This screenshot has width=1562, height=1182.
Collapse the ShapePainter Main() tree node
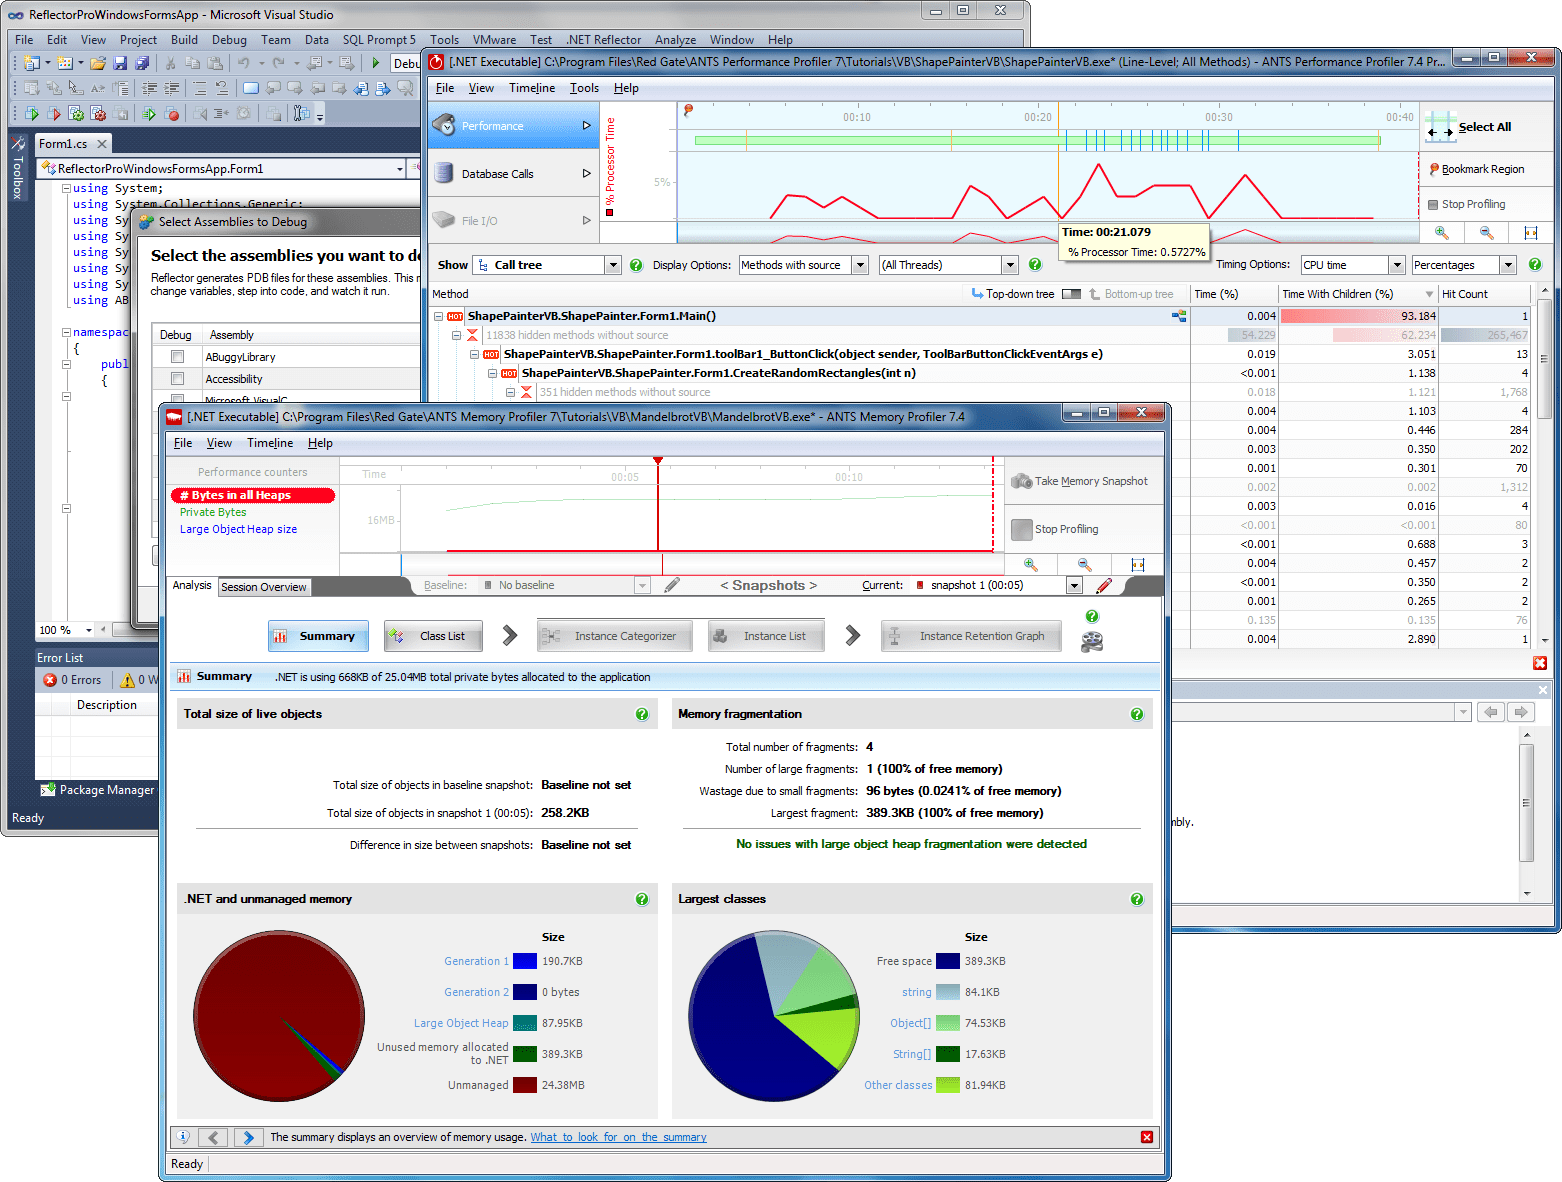coord(438,315)
